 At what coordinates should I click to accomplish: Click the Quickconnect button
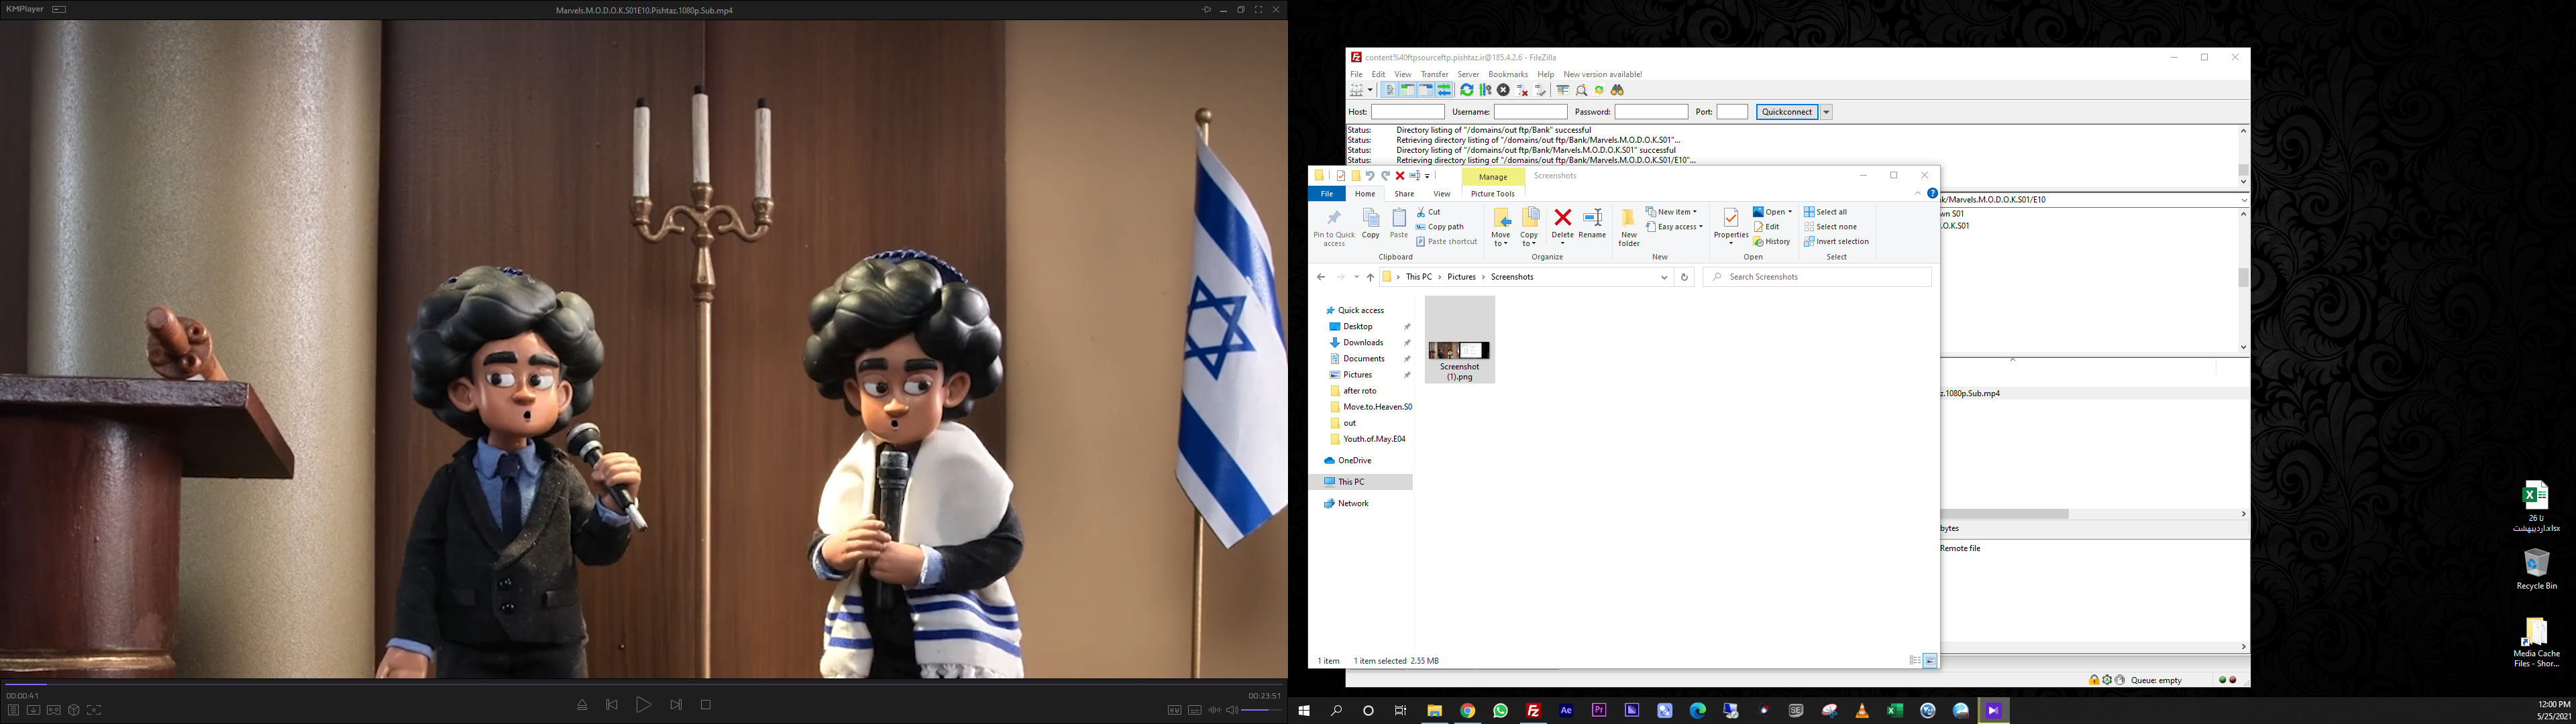[1786, 112]
